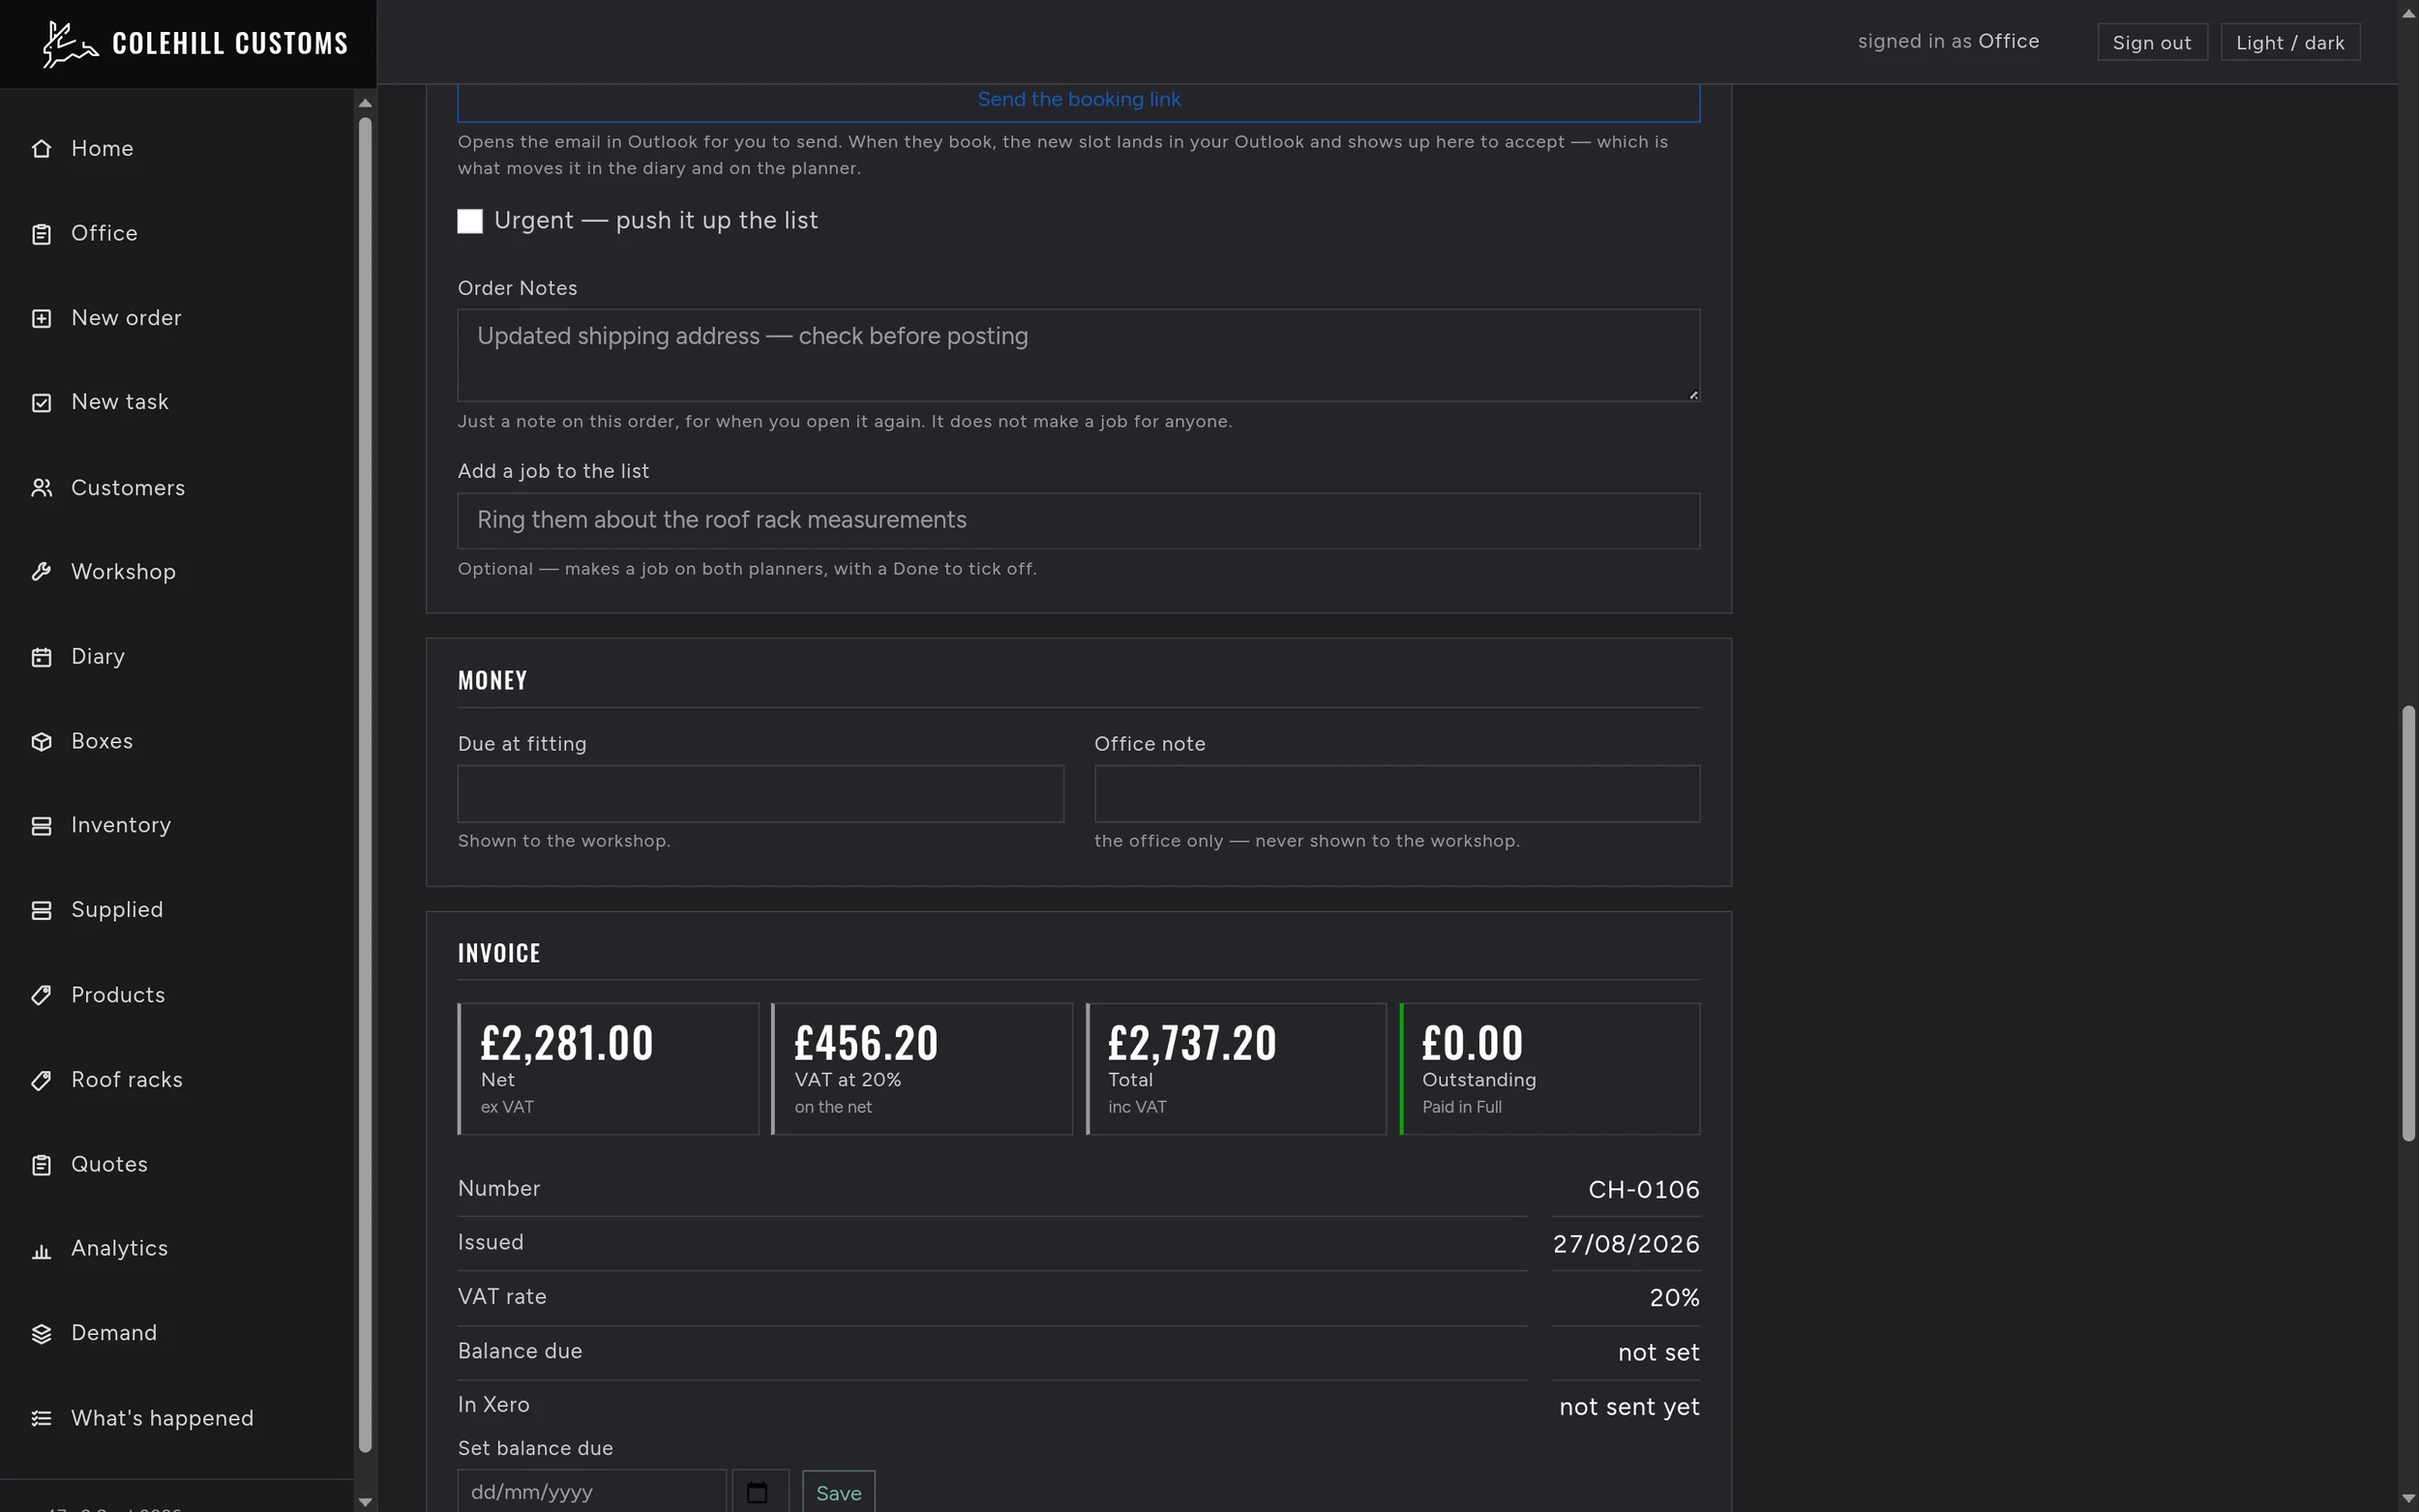Viewport: 2419px width, 1512px height.
Task: Click the Quotes clipboard icon
Action: point(41,1165)
